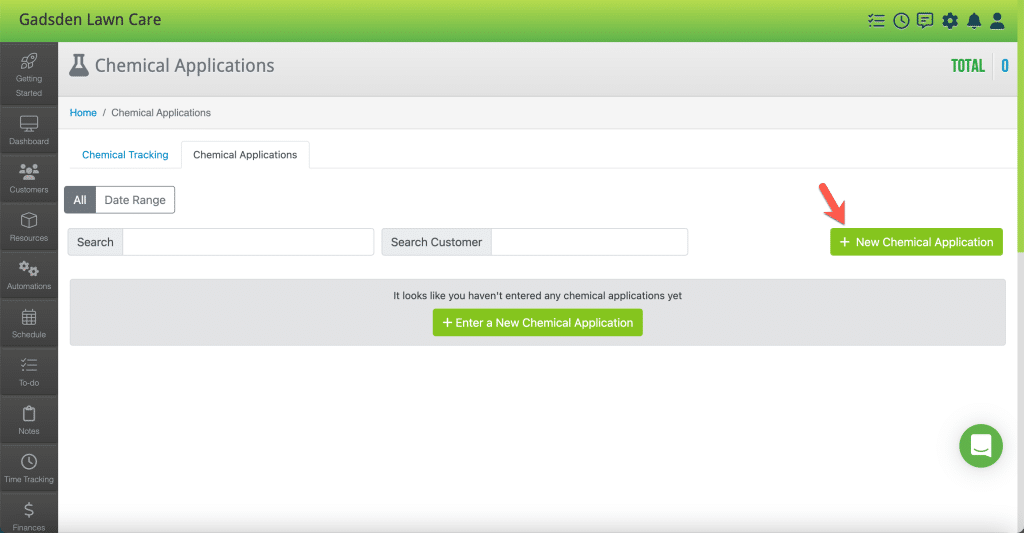Open the green chat support bubble
This screenshot has height=533, width=1024.
click(x=981, y=446)
